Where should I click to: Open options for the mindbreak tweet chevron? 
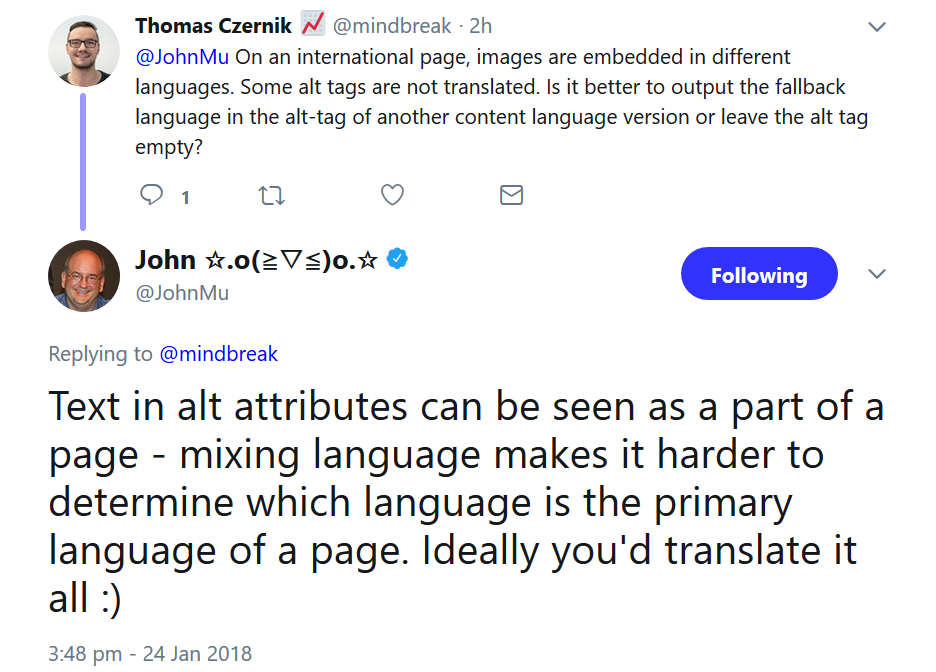coord(877,26)
